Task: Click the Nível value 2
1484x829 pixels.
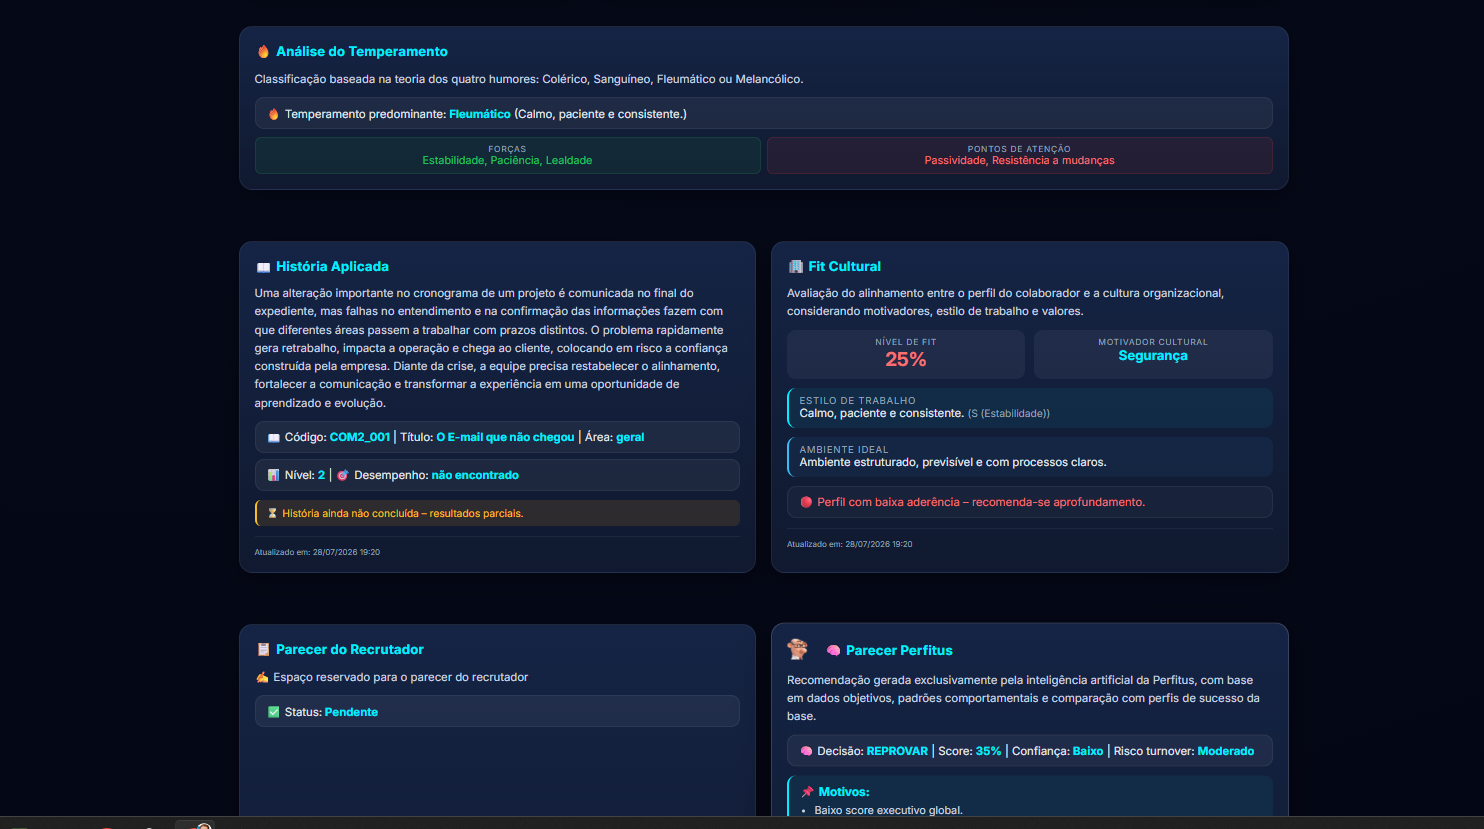Action: pos(322,476)
